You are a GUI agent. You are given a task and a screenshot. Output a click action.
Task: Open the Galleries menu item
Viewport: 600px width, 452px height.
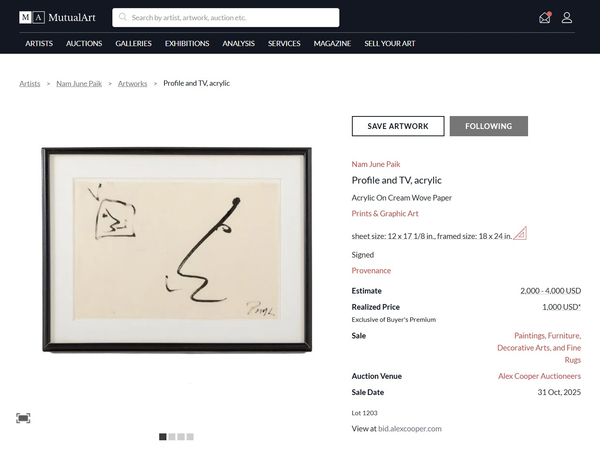(x=133, y=44)
